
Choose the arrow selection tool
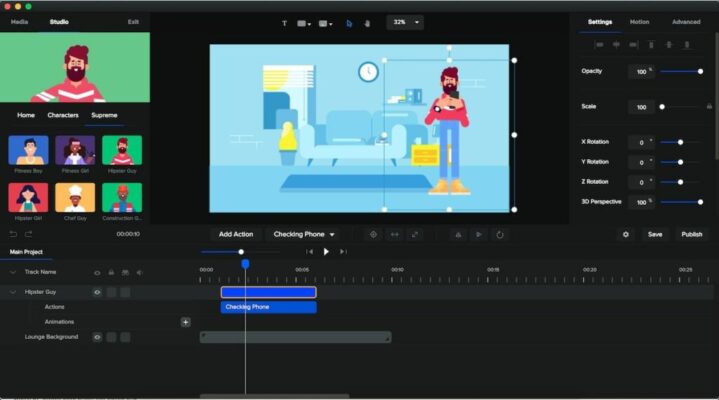tap(350, 23)
